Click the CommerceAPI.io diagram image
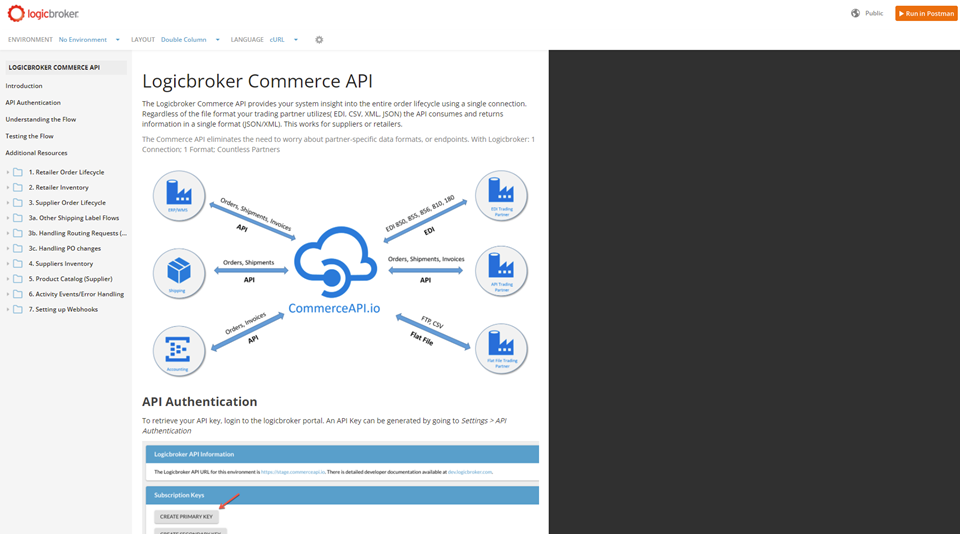 [x=339, y=266]
